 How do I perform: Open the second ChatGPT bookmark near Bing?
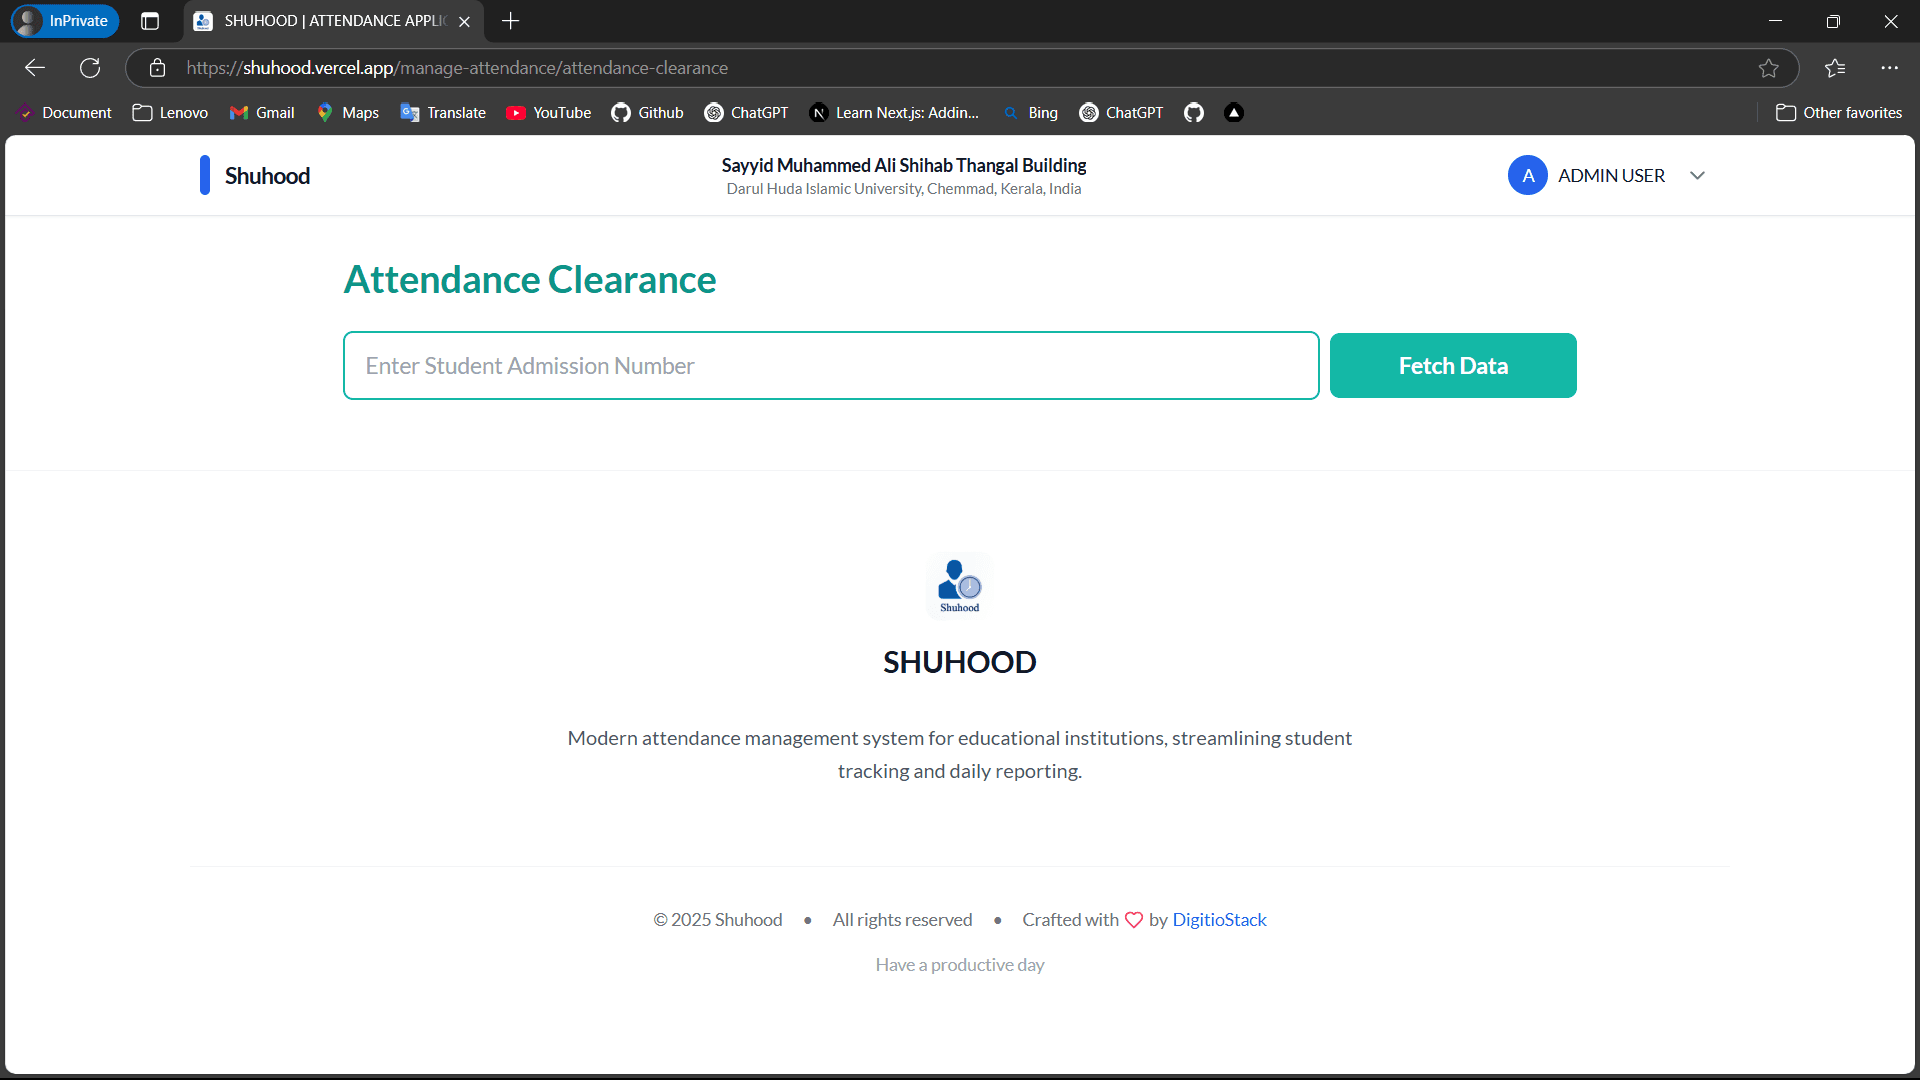(1121, 113)
